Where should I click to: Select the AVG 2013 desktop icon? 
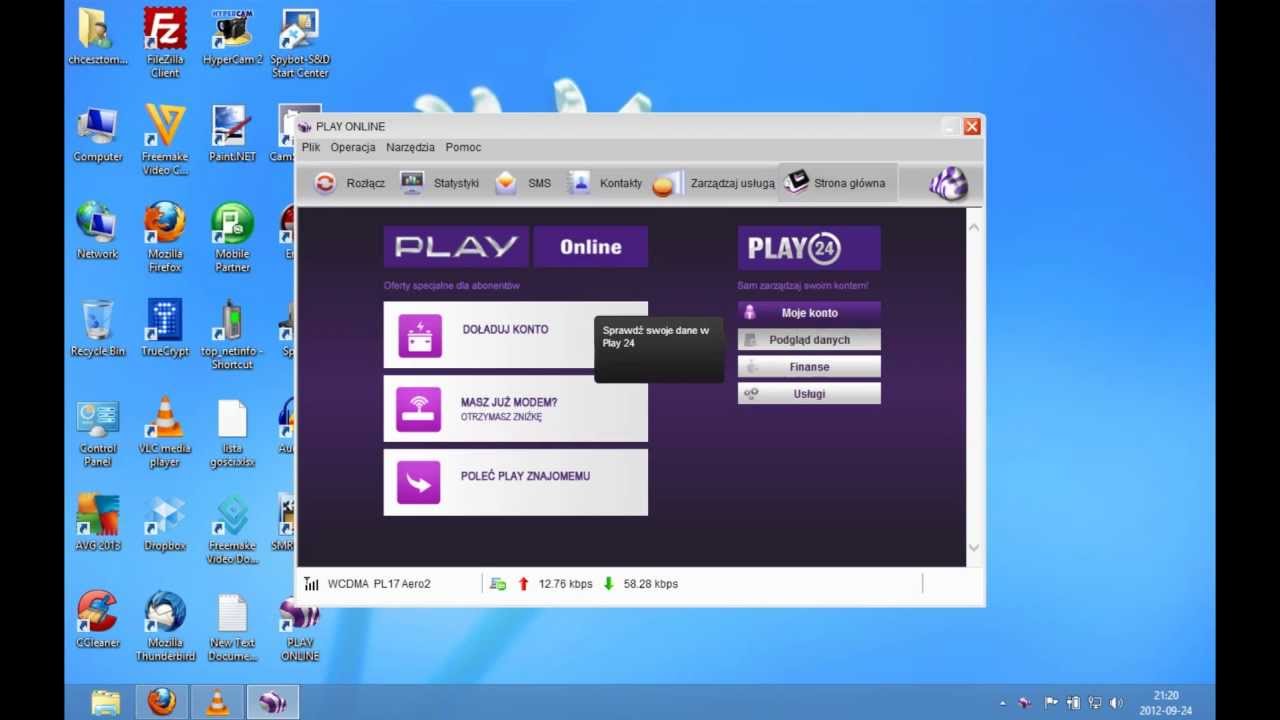tap(98, 524)
